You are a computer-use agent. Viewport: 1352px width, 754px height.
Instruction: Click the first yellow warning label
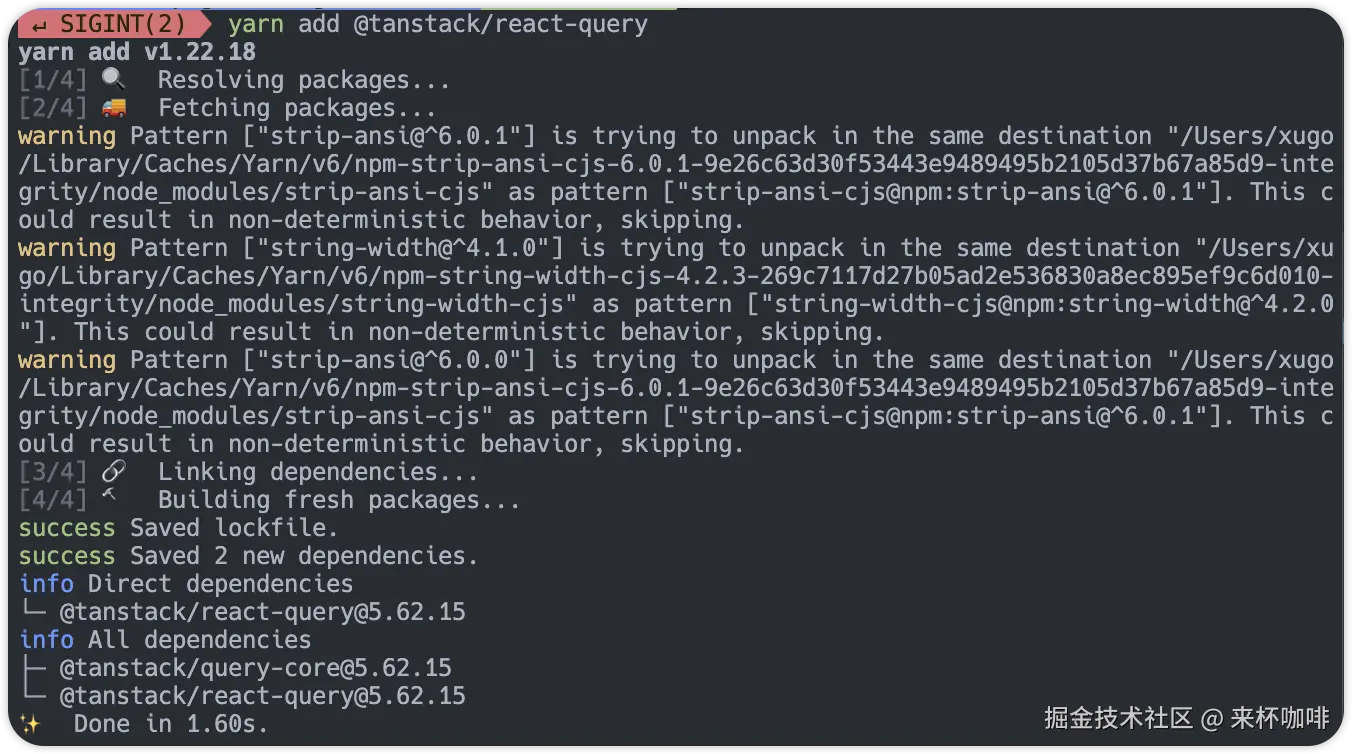[x=67, y=136]
